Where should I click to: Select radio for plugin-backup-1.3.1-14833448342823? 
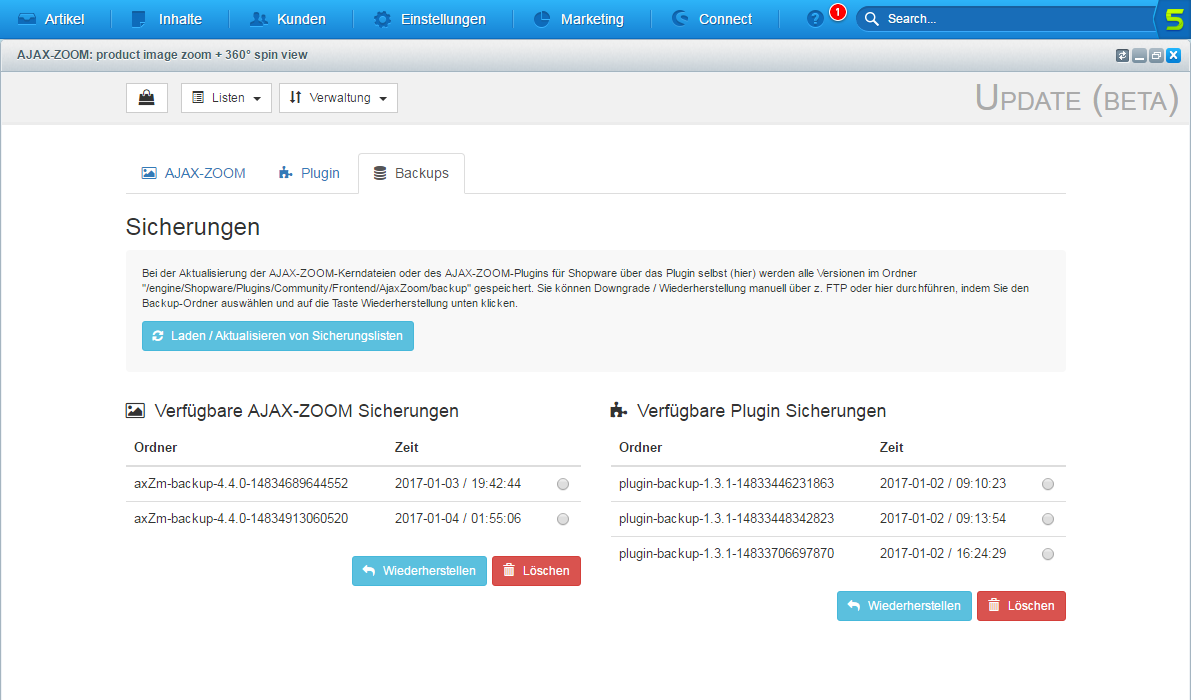(x=1048, y=519)
